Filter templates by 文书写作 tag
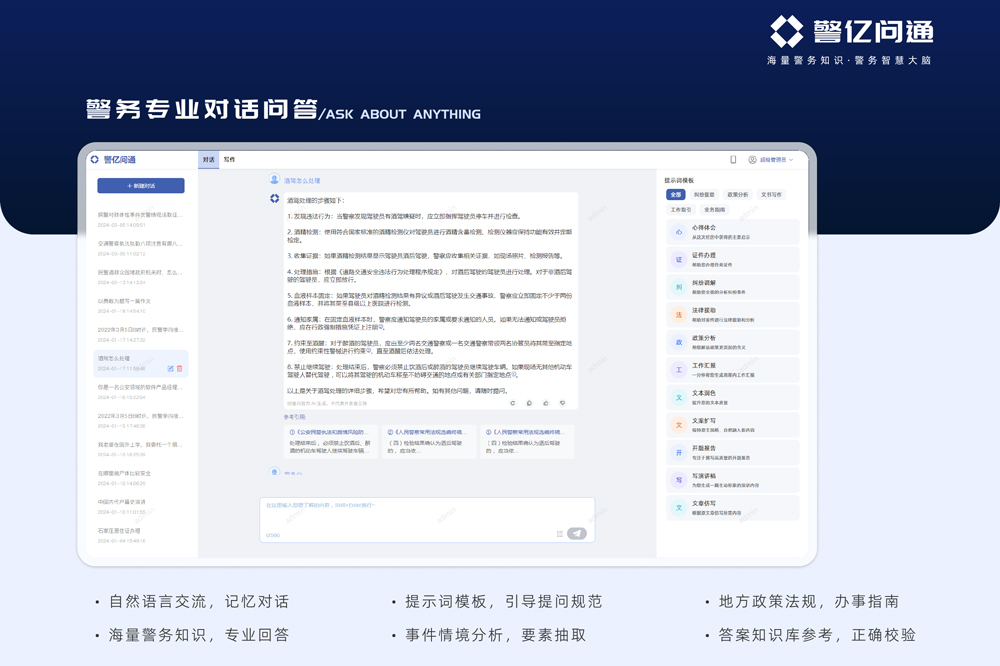The width and height of the screenshot is (1000, 666). click(771, 194)
